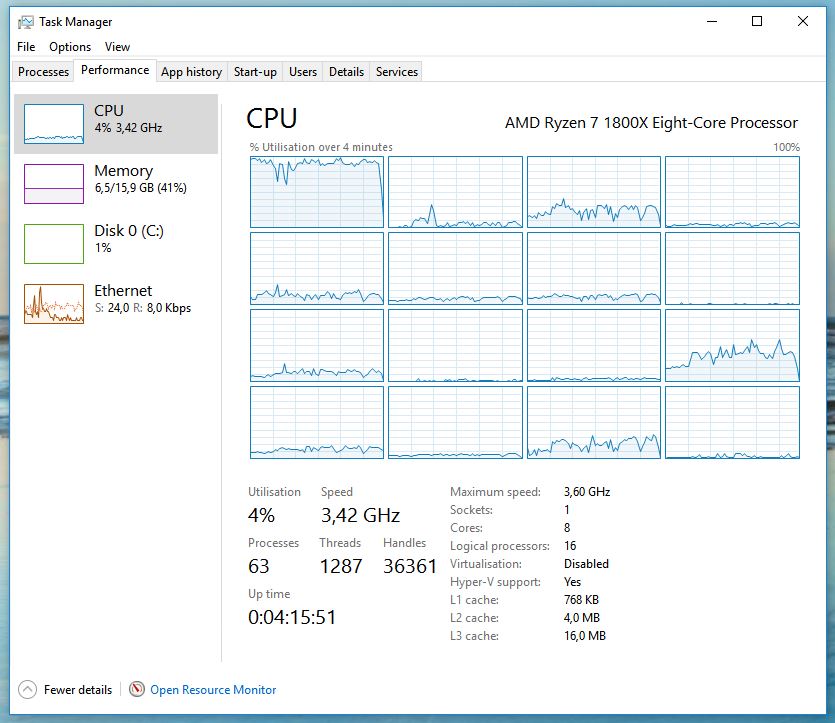Select the CPU mini graph thumbnail in sidebar
The width and height of the screenshot is (835, 723).
(53, 123)
